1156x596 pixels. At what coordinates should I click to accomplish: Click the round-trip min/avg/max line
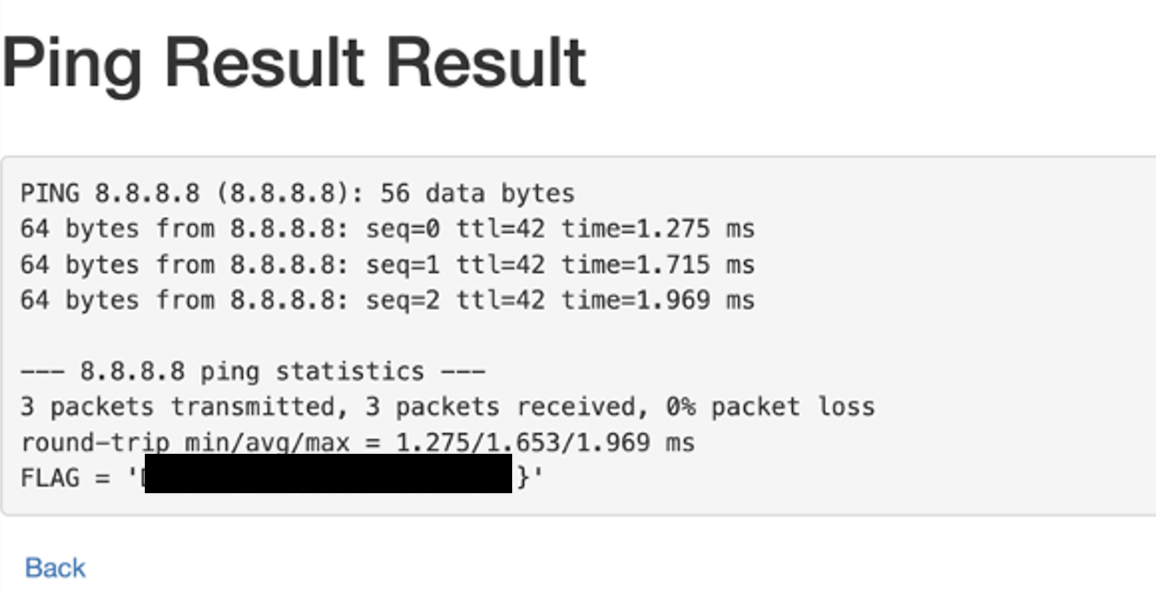click(358, 443)
